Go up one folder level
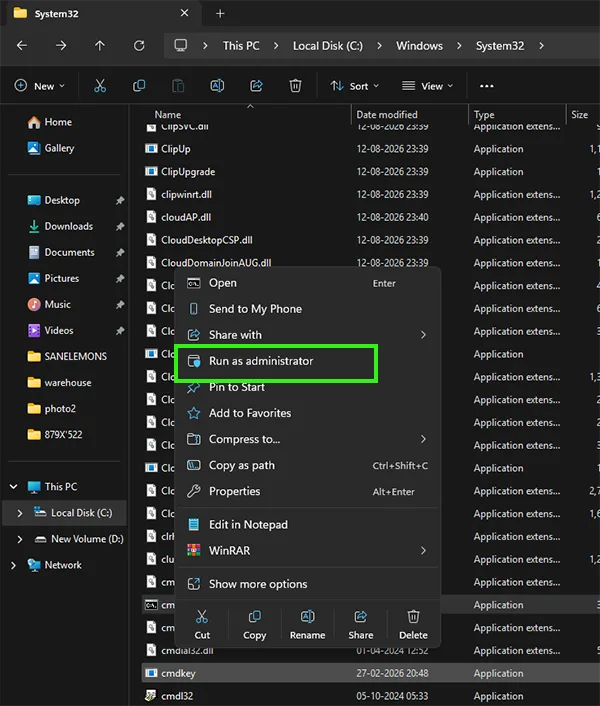Screen dimensions: 600x706 [x=99, y=45]
